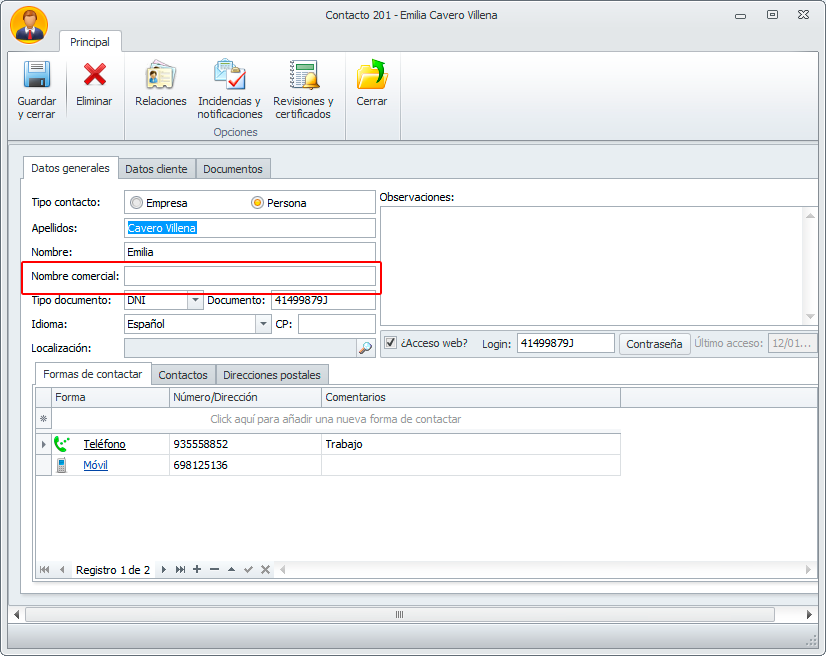826x656 pixels.
Task: Toggle the ¿Acceso web? checkbox
Action: pyautogui.click(x=391, y=343)
